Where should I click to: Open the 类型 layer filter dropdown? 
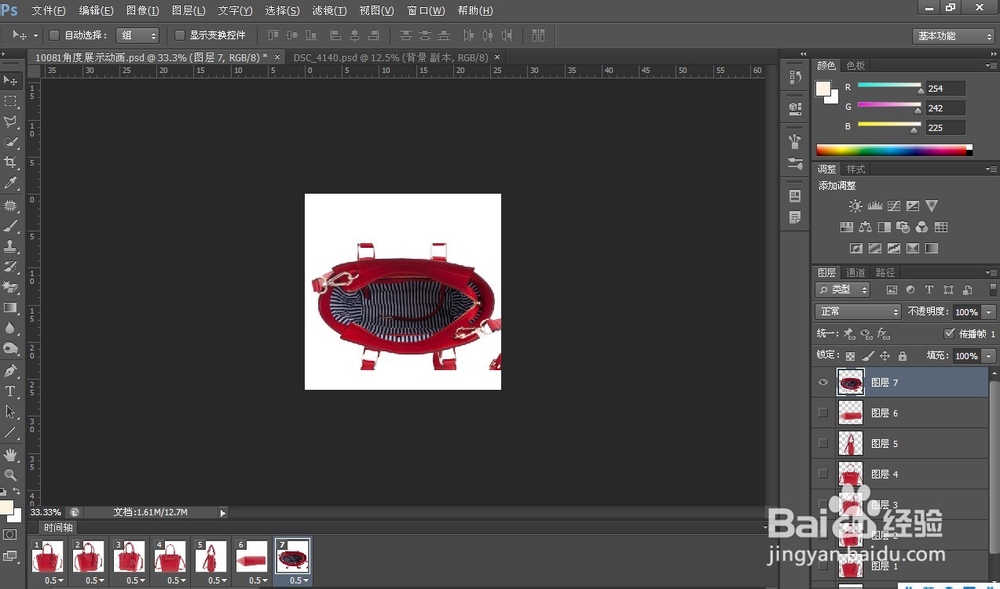point(842,289)
